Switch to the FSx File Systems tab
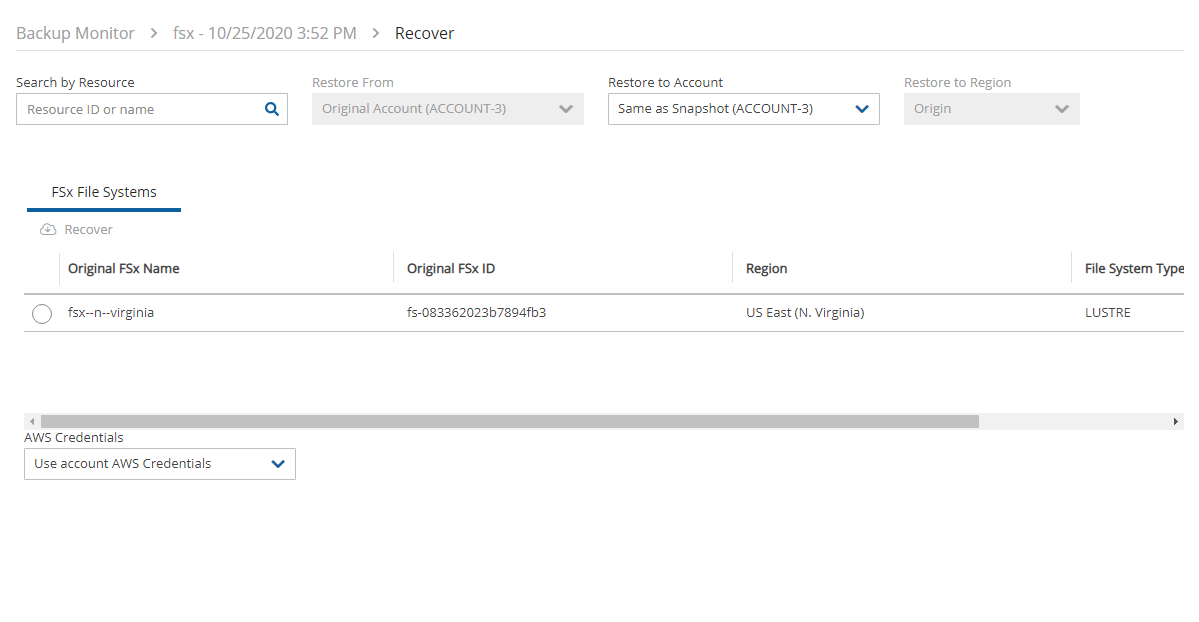Viewport: 1199px width, 622px height. click(104, 192)
